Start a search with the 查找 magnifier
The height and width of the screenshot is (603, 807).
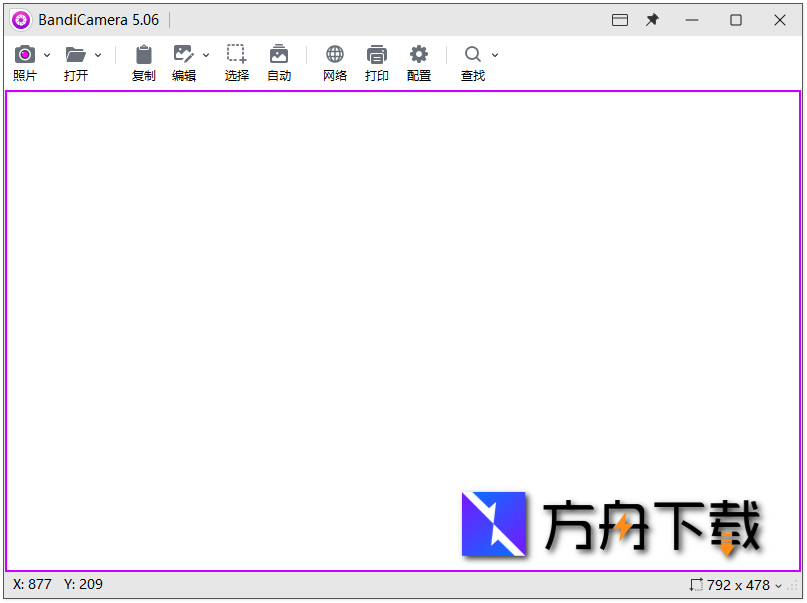pos(470,55)
